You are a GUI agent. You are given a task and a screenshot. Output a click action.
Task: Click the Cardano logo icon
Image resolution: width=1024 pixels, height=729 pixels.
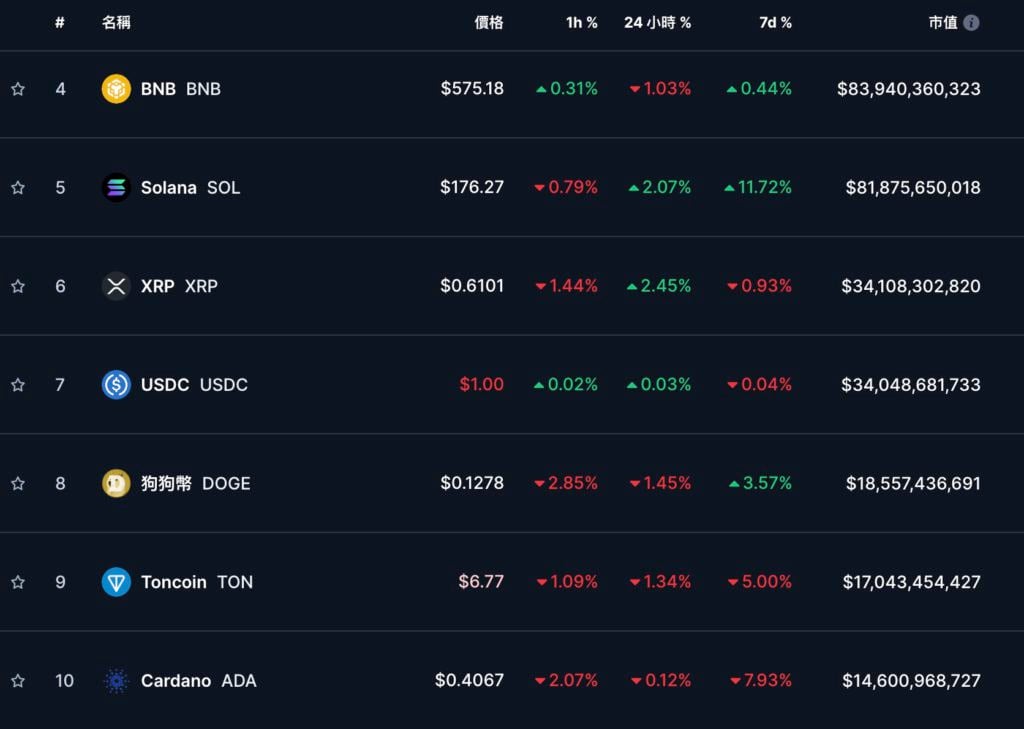click(116, 681)
